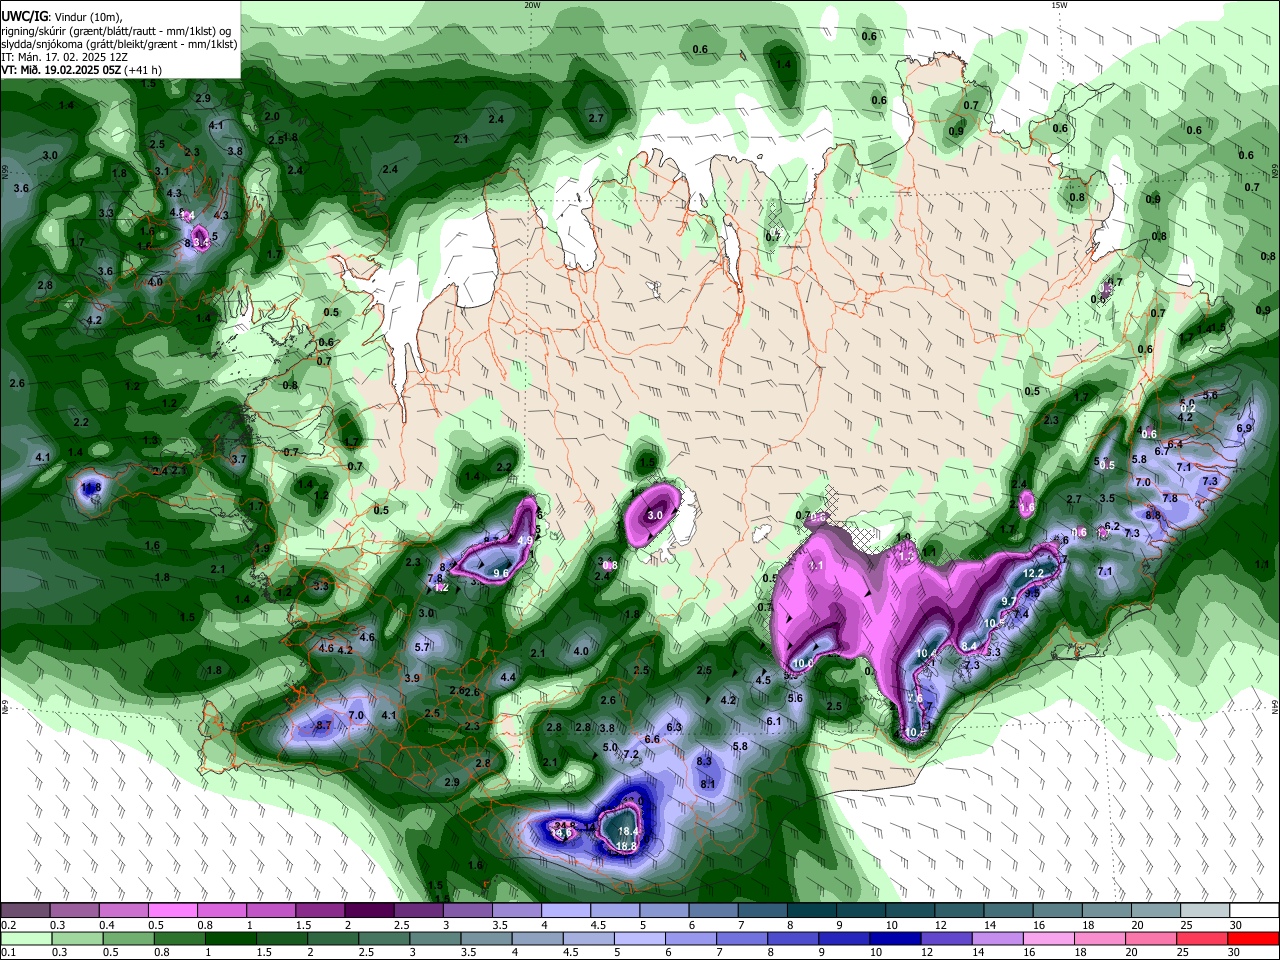The image size is (1280, 960).
Task: Click the 14.6 value in the dark blue cell
Action: click(x=561, y=833)
